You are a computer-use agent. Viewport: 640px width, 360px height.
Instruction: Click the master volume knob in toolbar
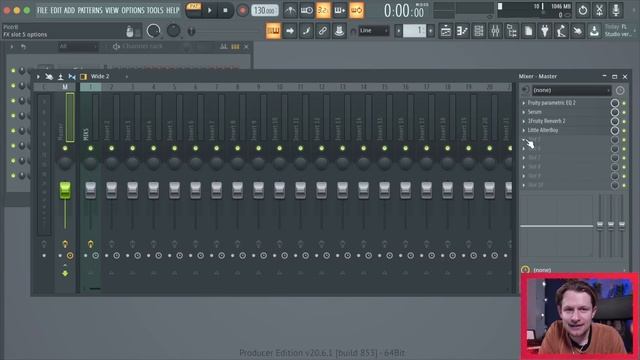tap(153, 31)
